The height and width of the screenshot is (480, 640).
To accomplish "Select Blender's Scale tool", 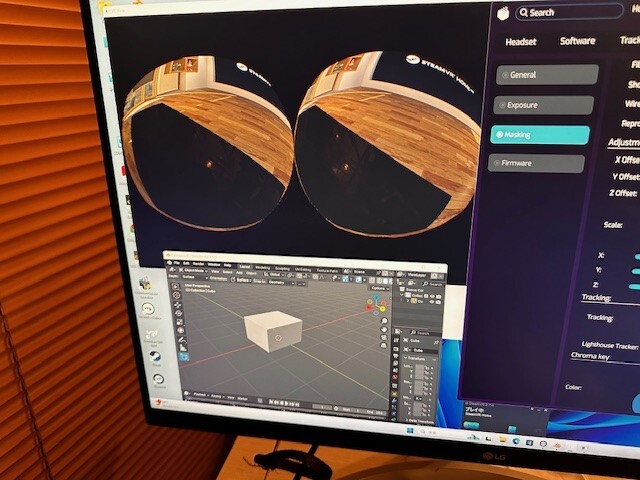I will coord(180,322).
